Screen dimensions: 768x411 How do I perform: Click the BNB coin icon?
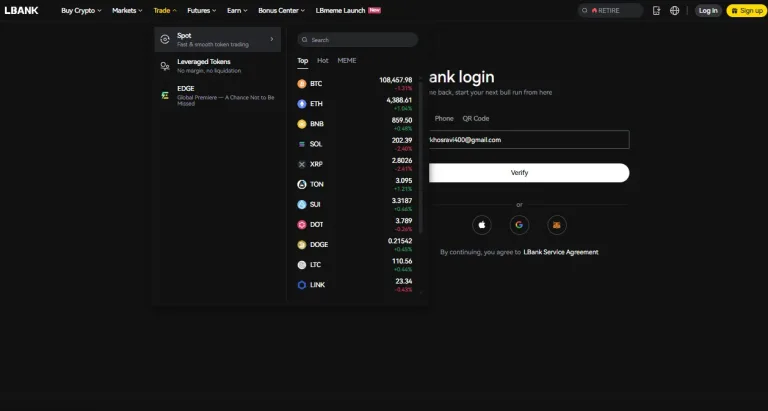[x=302, y=124]
